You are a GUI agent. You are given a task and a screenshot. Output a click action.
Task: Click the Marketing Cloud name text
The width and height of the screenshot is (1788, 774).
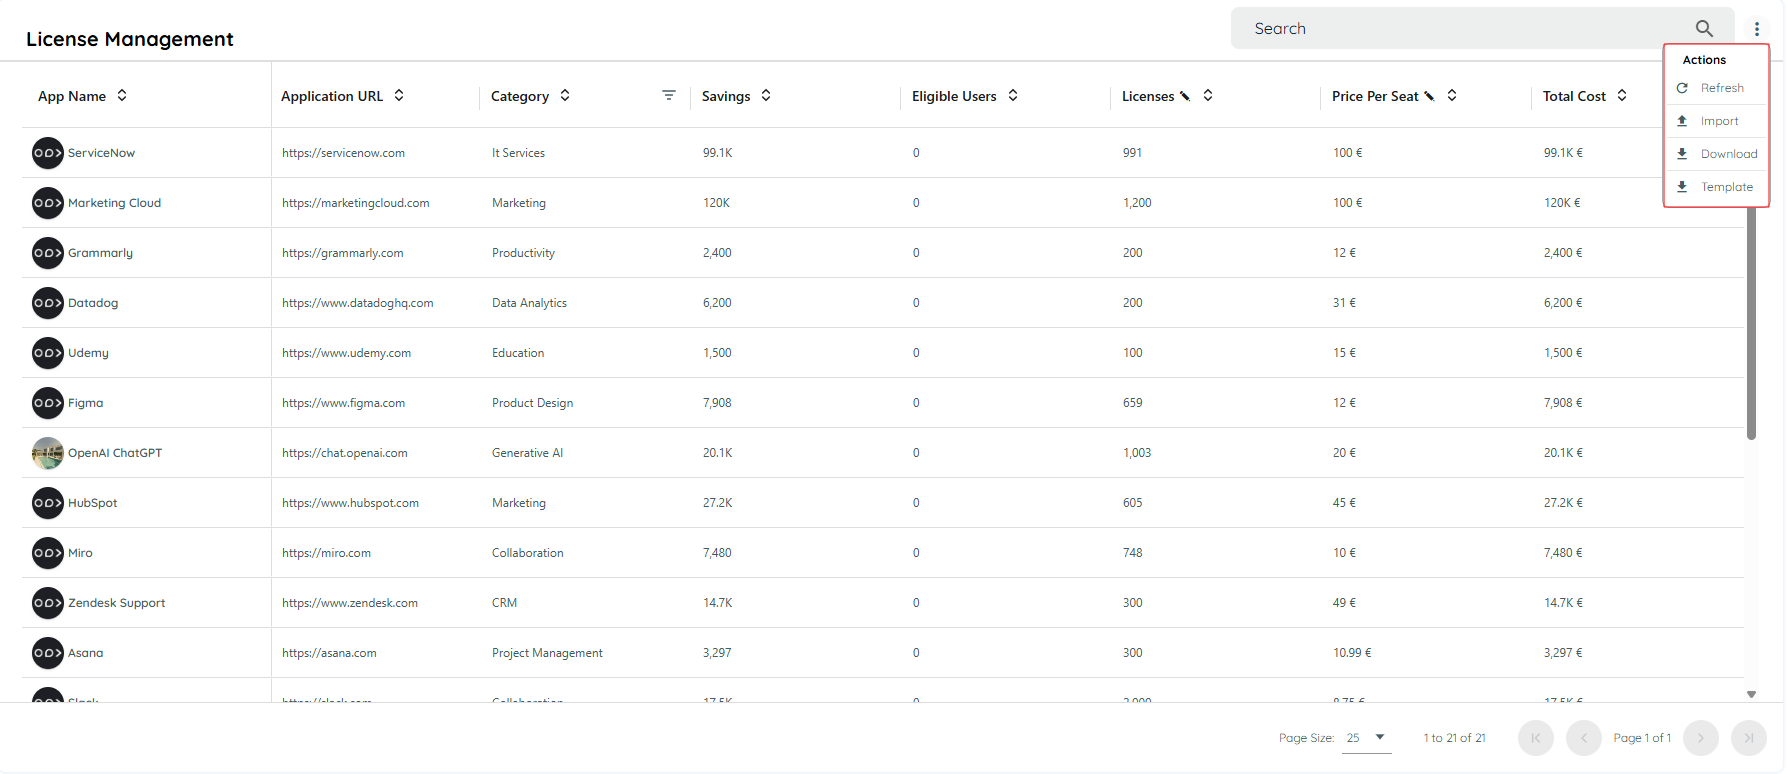(114, 203)
